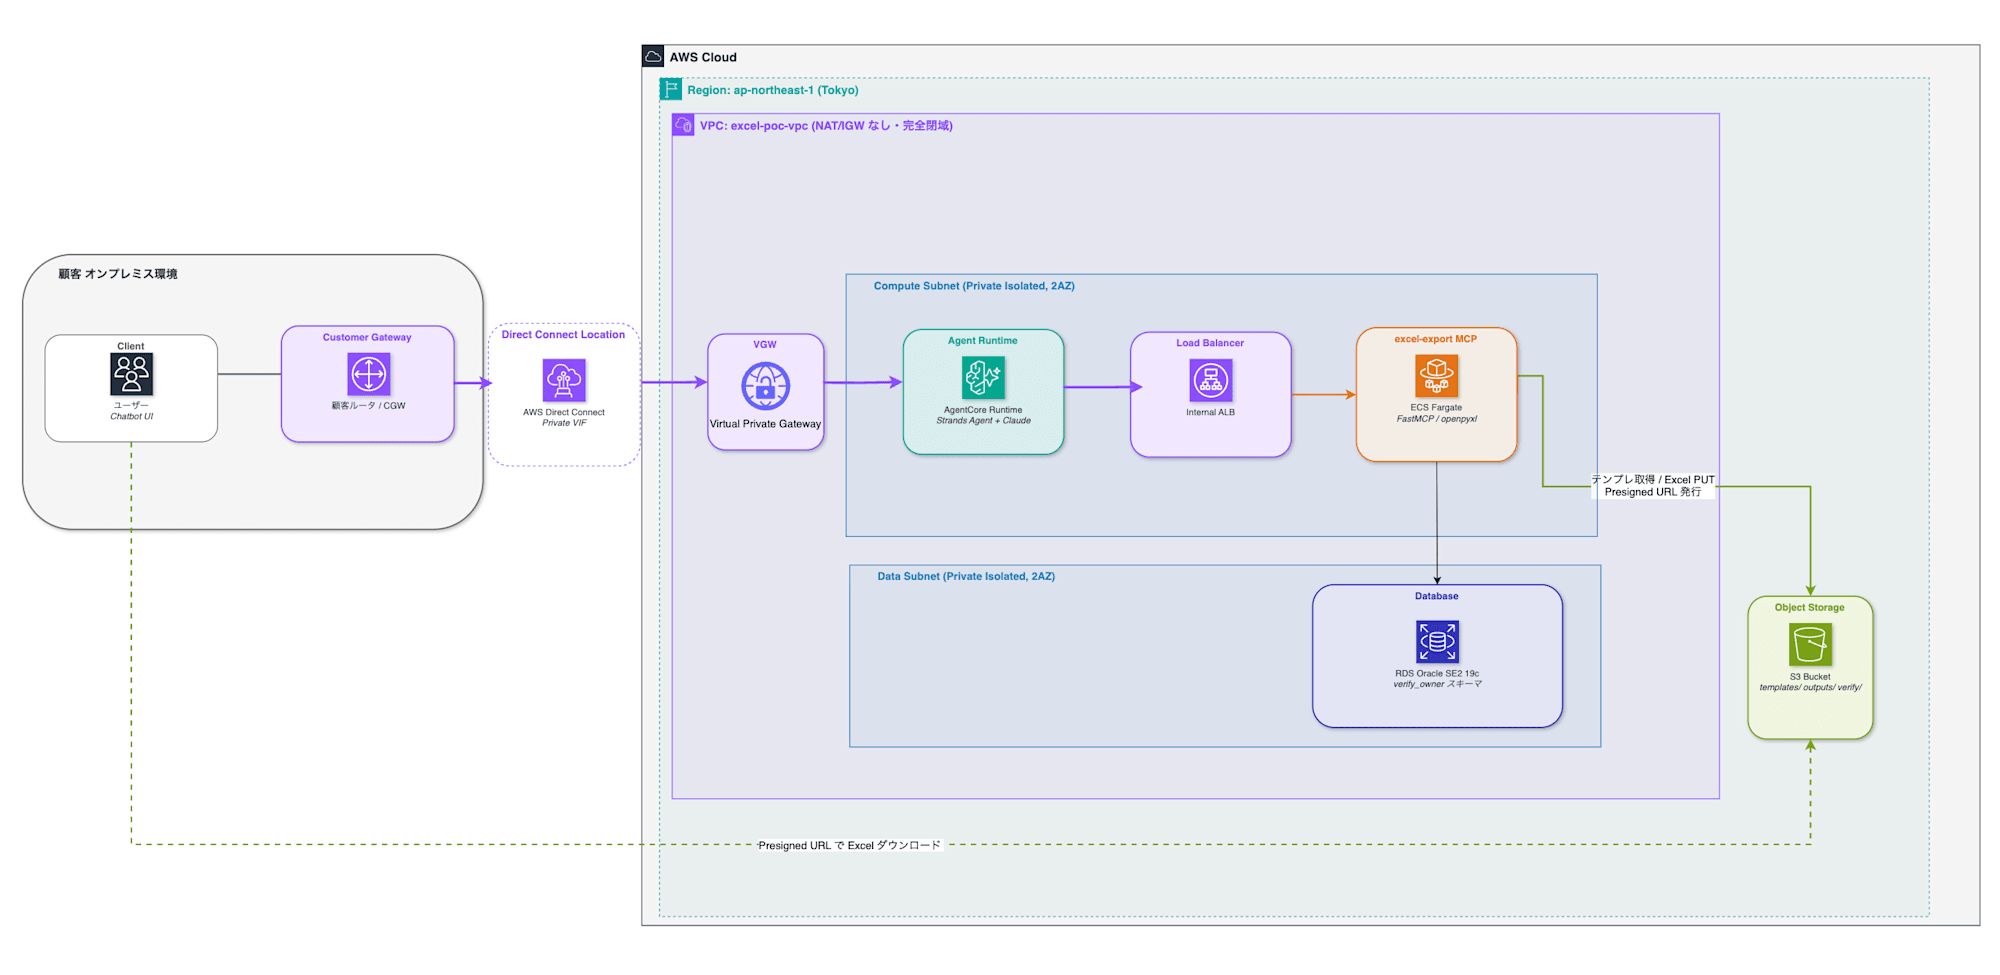Click the 'verify_owner スキーマ' caption
2000x975 pixels.
coord(1437,685)
